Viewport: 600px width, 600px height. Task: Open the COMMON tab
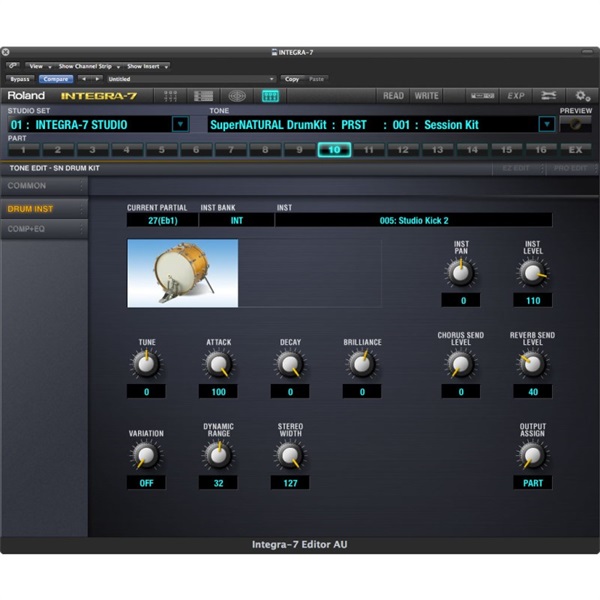44,186
